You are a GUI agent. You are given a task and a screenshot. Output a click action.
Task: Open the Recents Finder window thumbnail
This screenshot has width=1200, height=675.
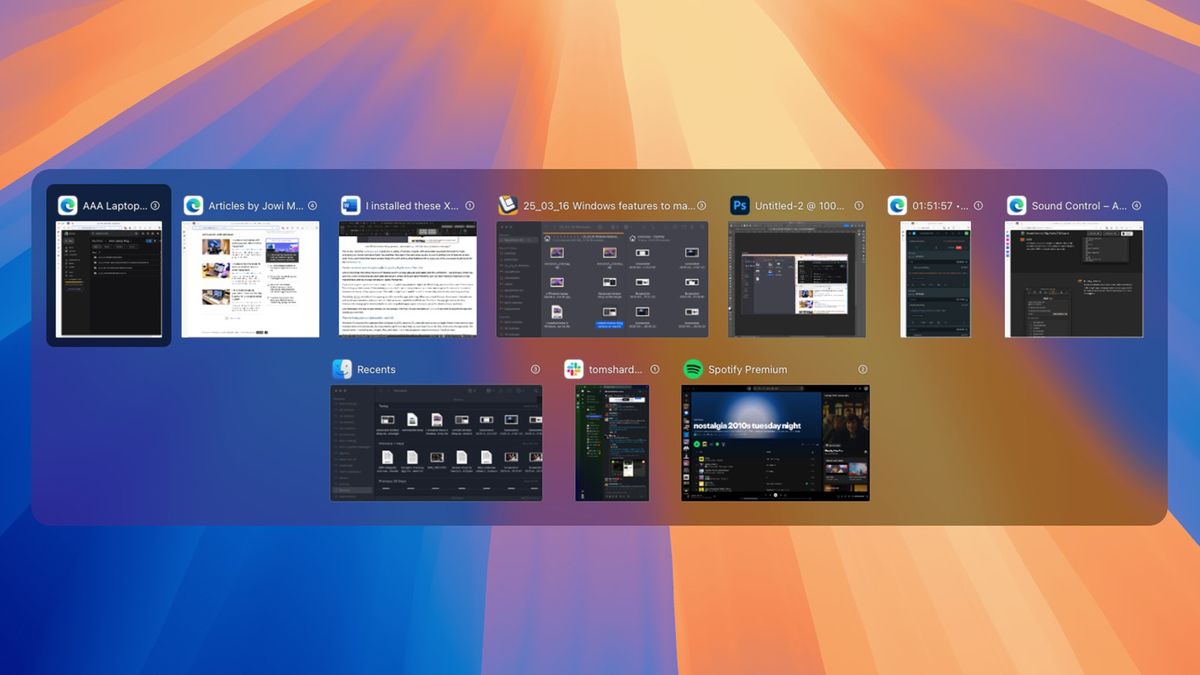[x=437, y=442]
